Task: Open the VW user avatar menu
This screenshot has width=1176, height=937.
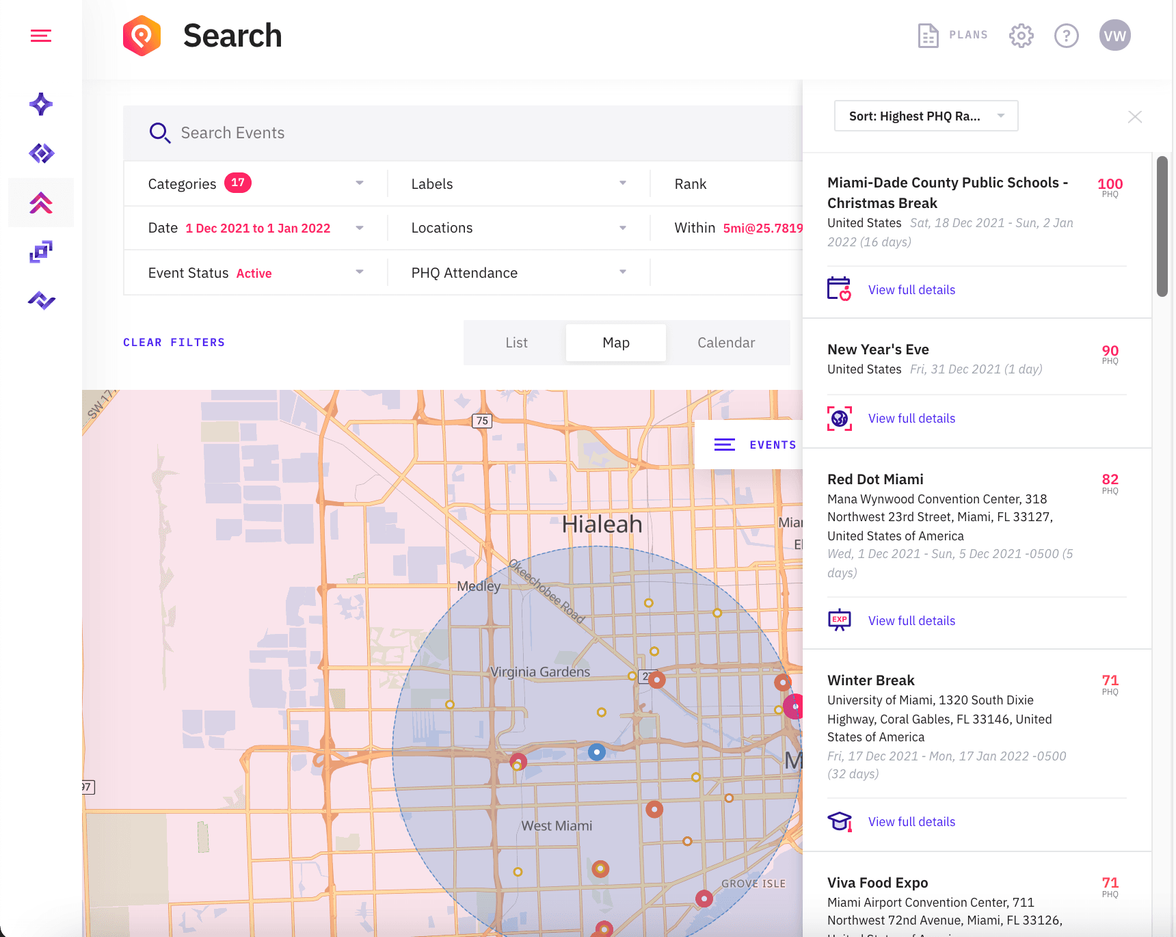Action: click(1114, 36)
